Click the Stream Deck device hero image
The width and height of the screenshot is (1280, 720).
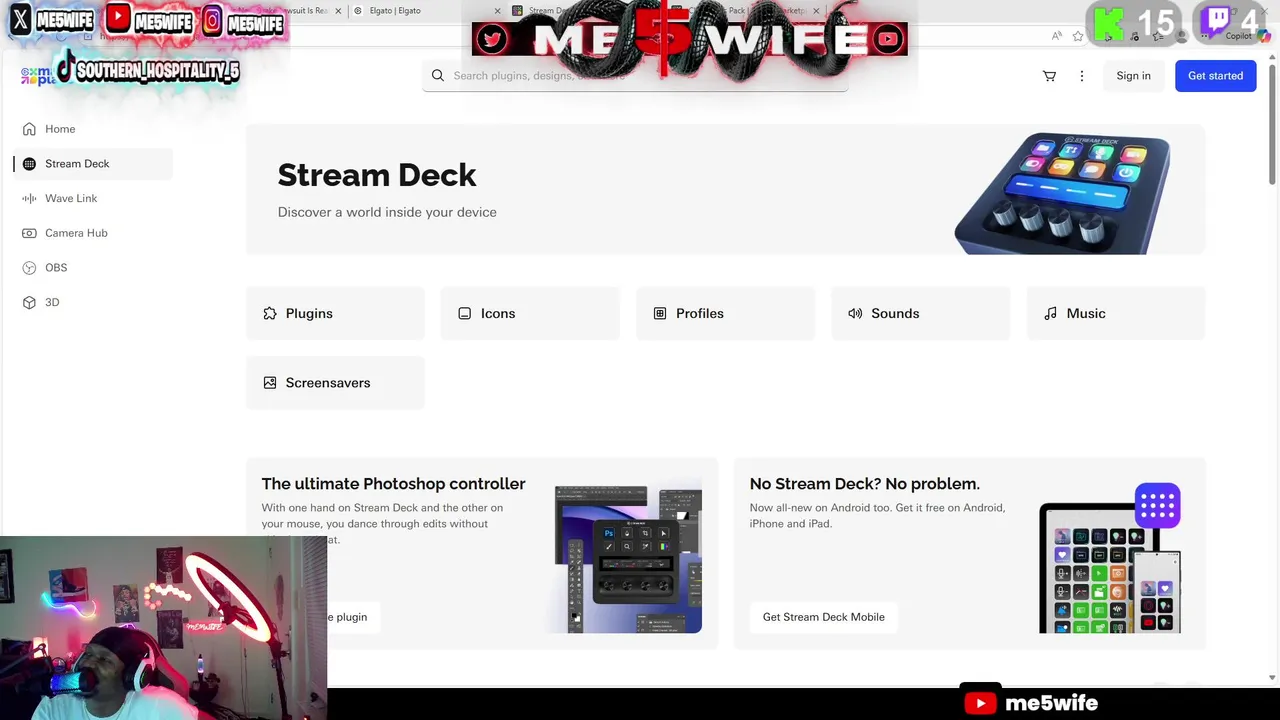(x=1063, y=192)
